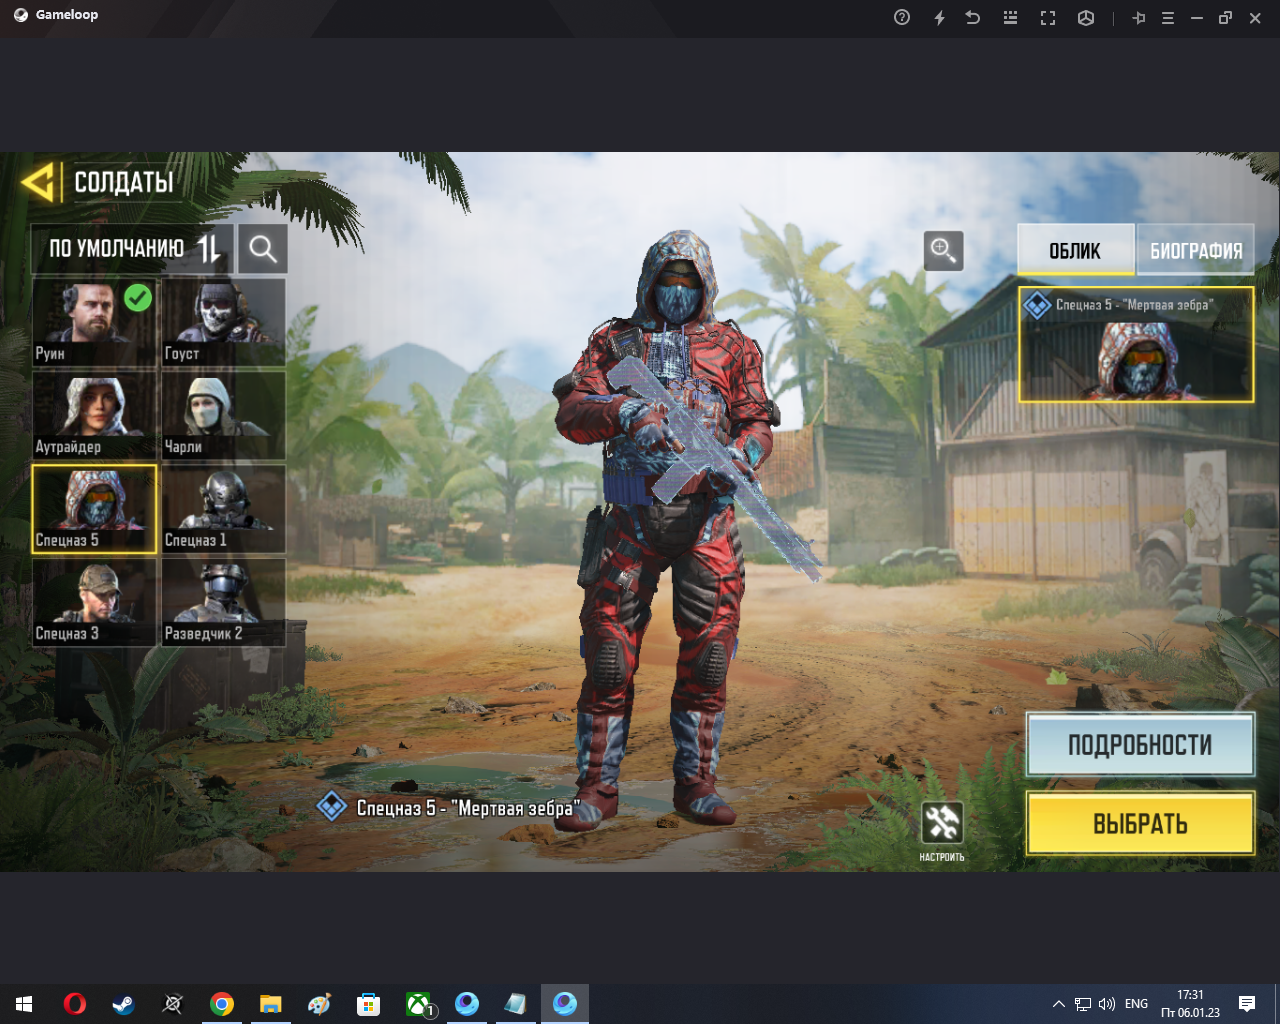The image size is (1280, 1024).
Task: Open the volume control in system tray
Action: point(1107,1004)
